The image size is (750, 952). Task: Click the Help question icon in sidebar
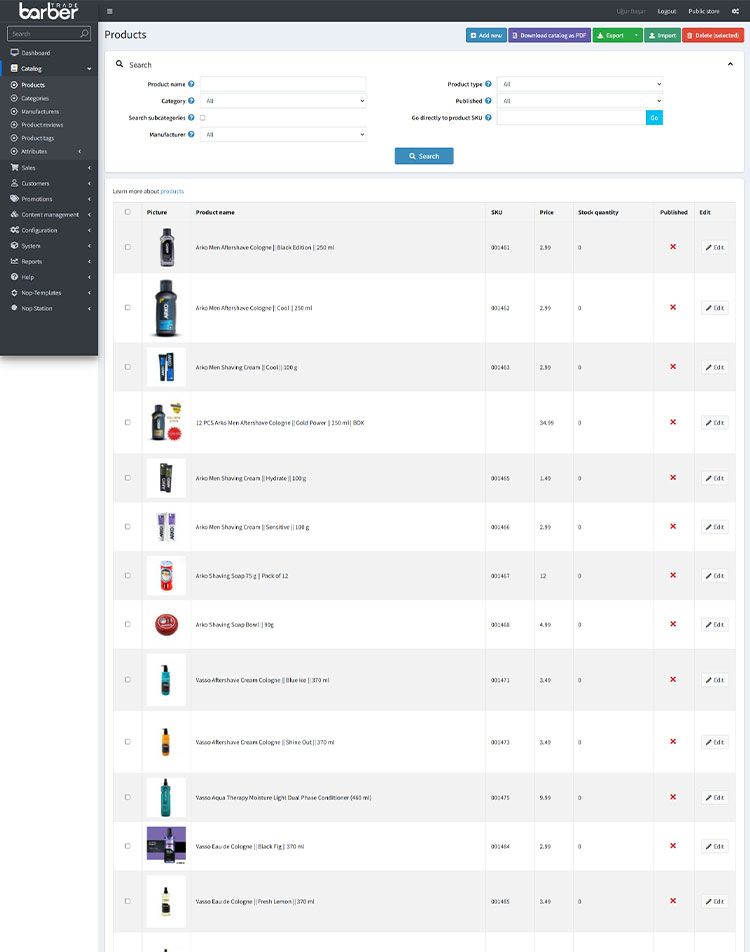[x=15, y=277]
